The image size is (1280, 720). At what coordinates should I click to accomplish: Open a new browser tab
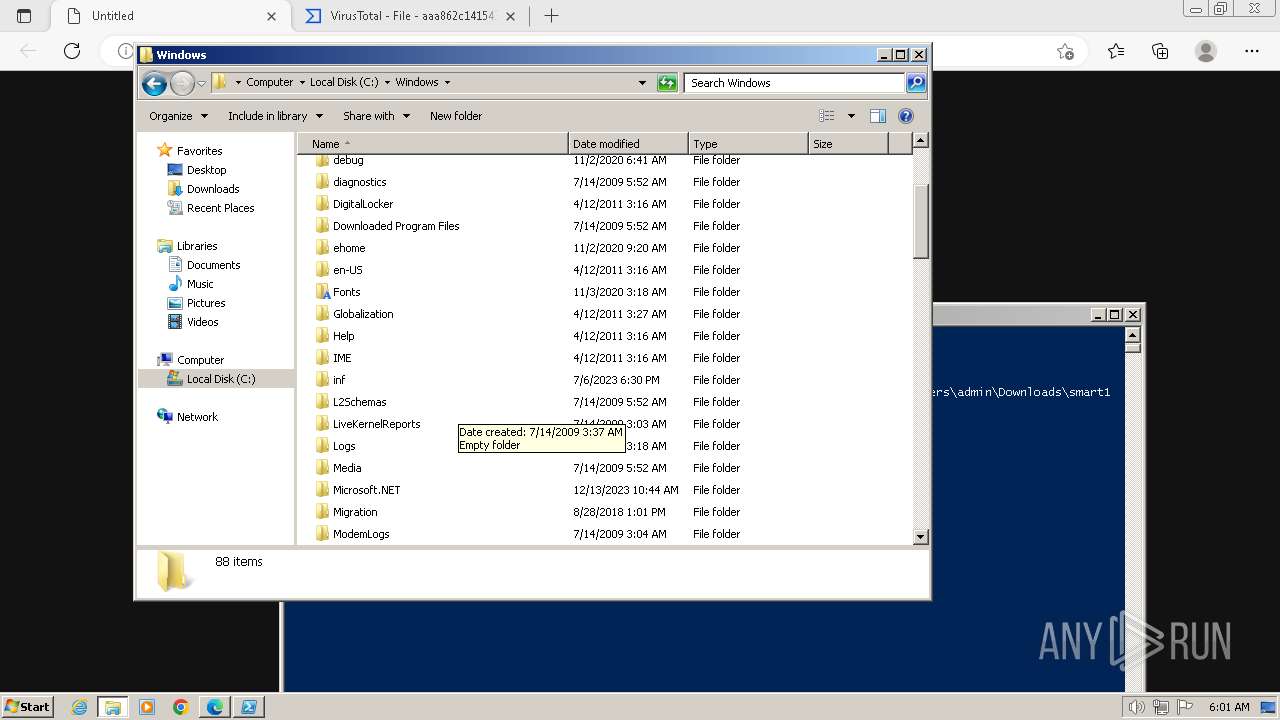[551, 16]
